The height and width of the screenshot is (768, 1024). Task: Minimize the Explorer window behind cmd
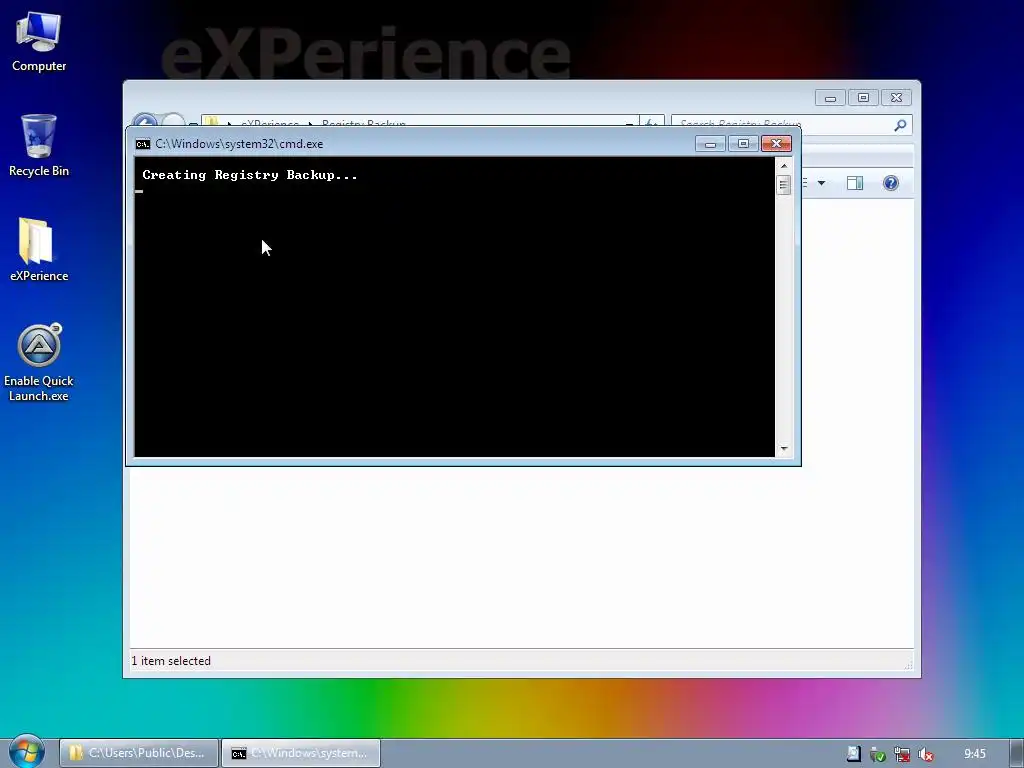click(830, 98)
